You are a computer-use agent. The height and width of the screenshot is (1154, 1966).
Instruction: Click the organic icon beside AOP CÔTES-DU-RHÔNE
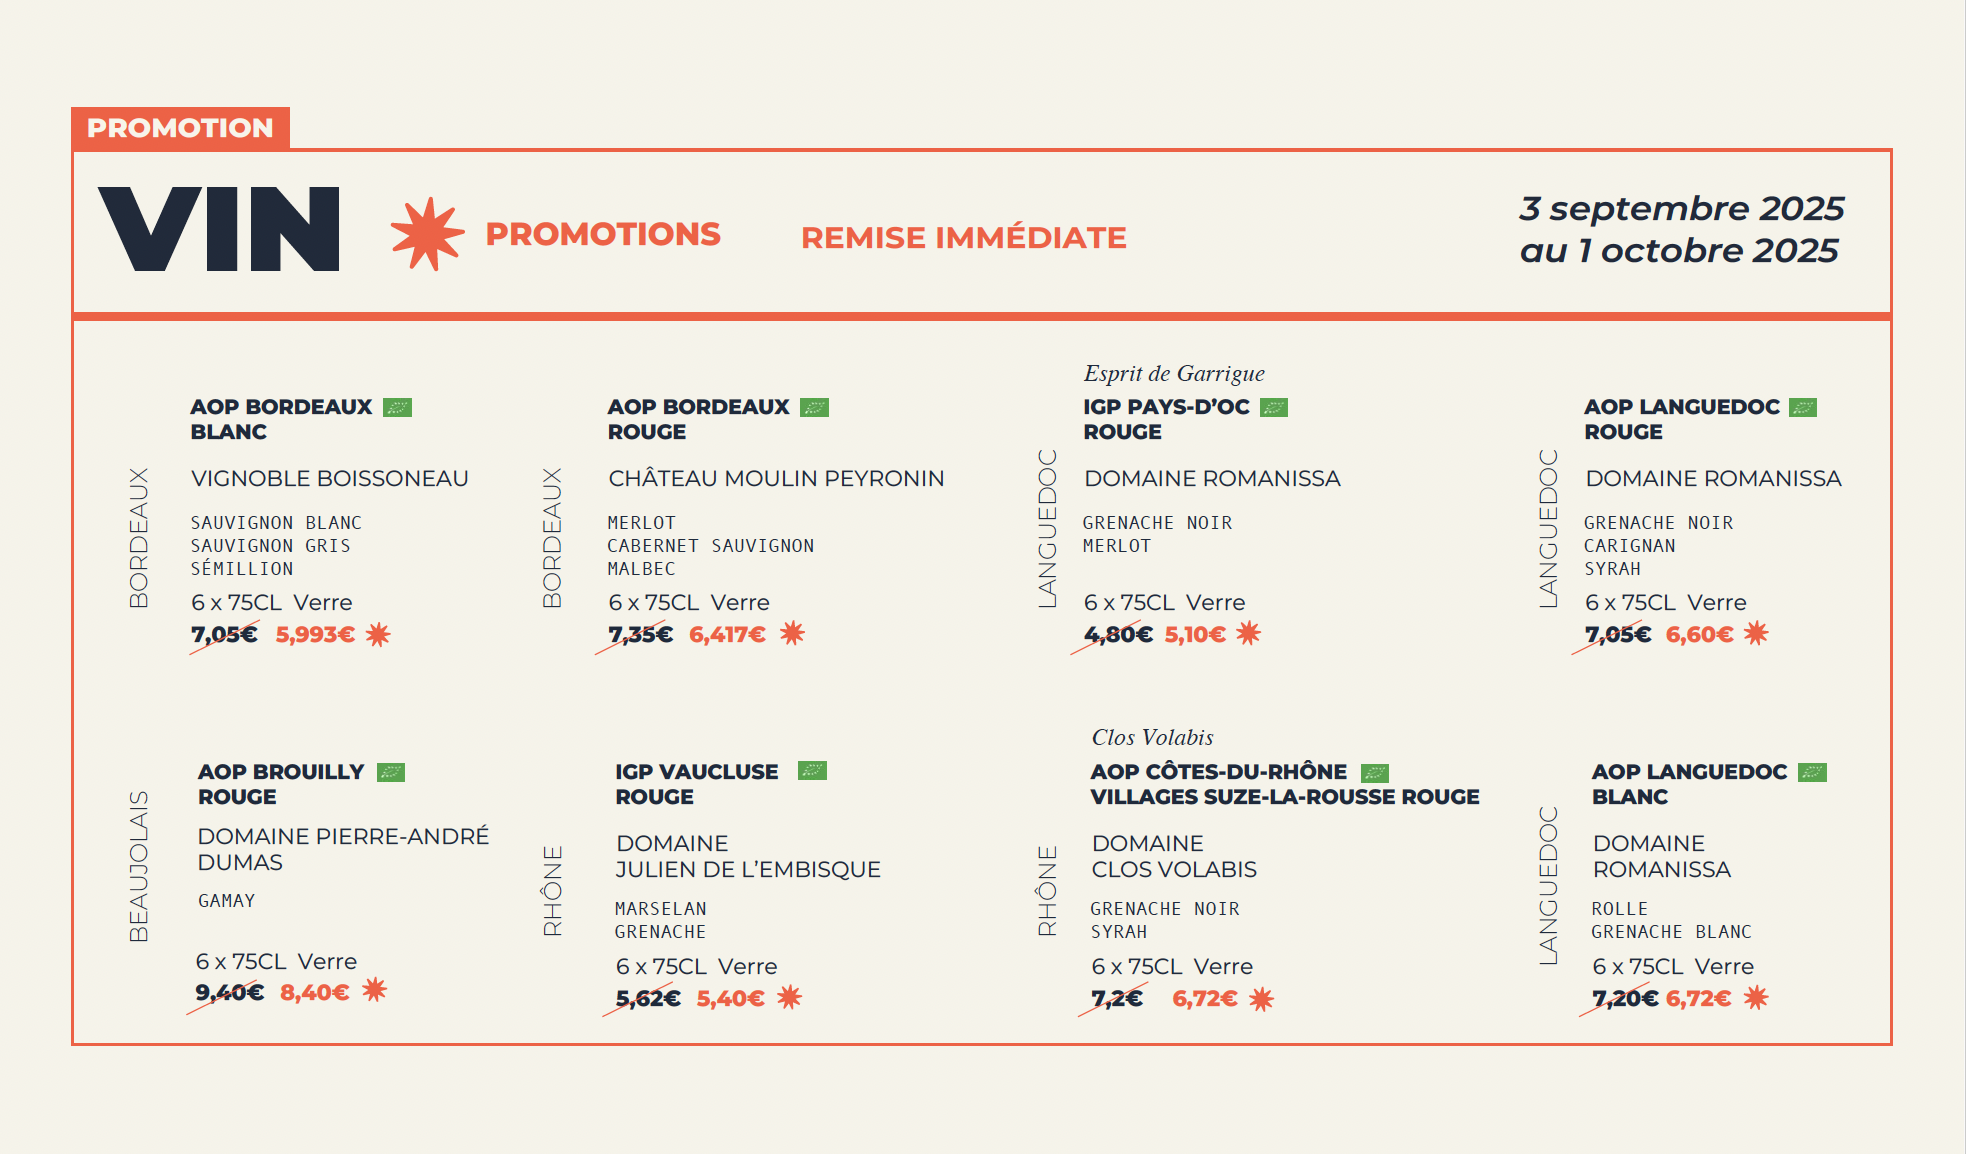pyautogui.click(x=1375, y=773)
